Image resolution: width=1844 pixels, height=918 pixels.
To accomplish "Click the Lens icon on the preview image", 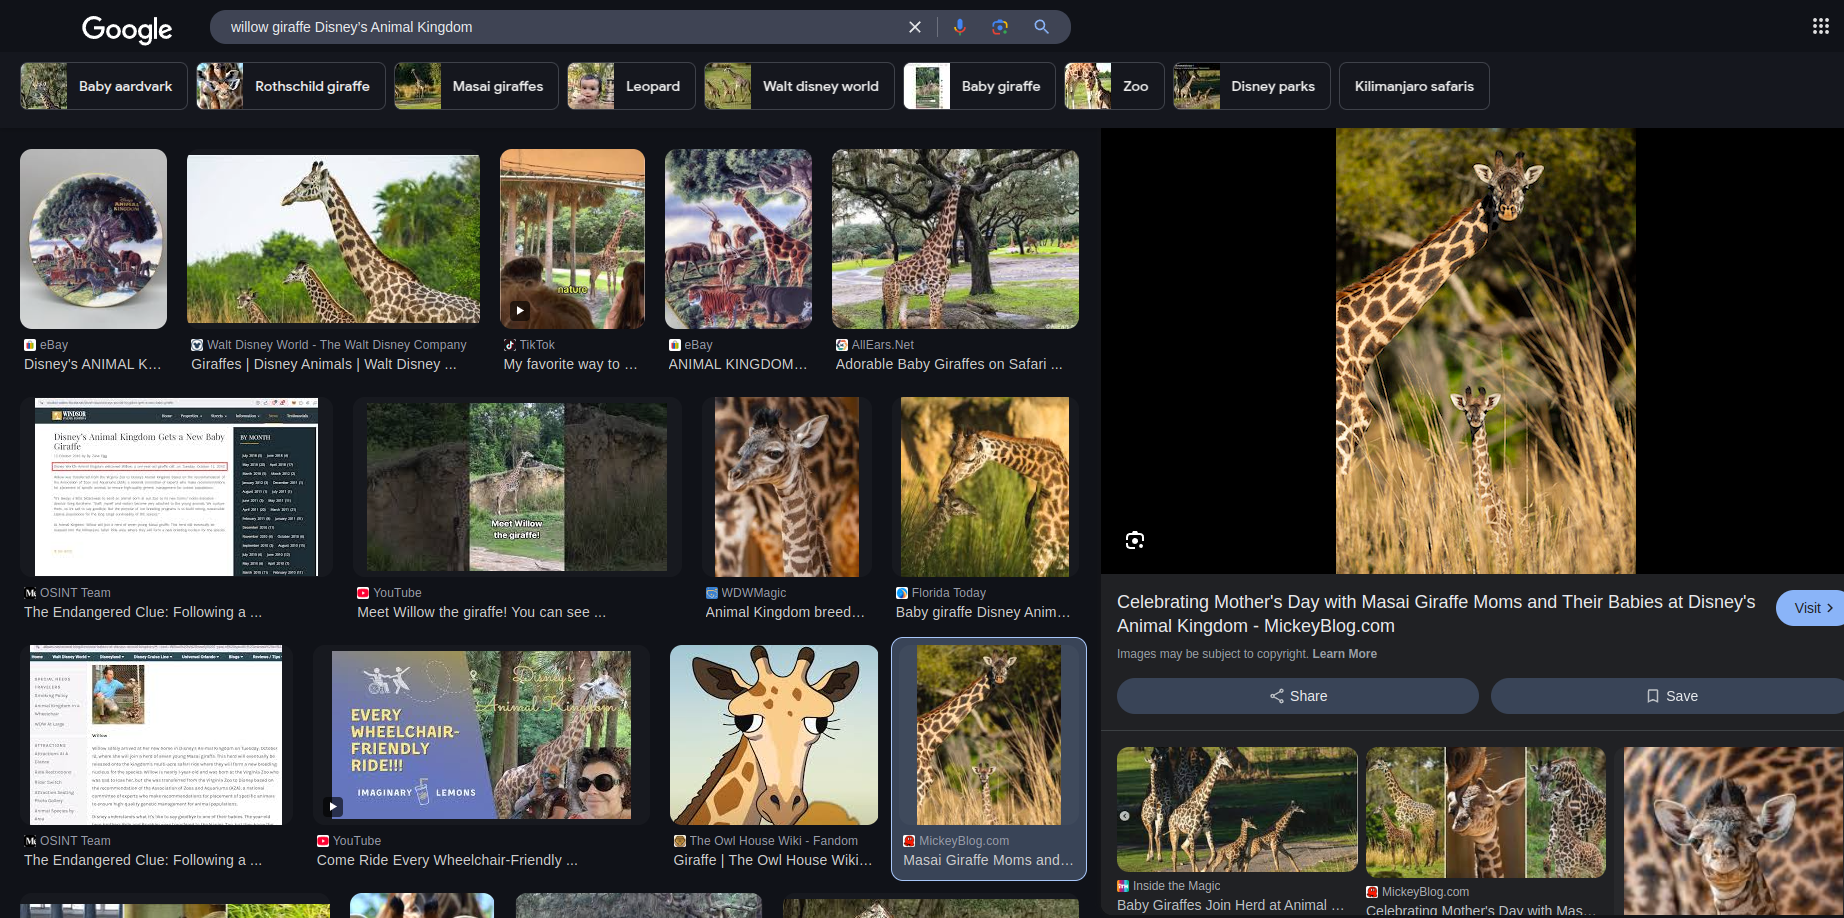I will pos(1134,540).
